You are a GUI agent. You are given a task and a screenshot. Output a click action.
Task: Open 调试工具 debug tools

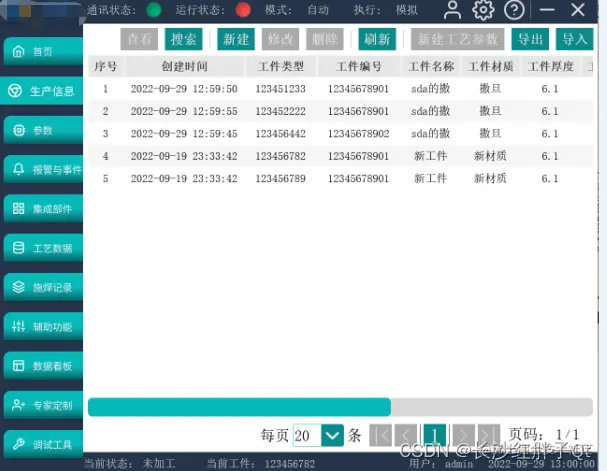point(43,444)
